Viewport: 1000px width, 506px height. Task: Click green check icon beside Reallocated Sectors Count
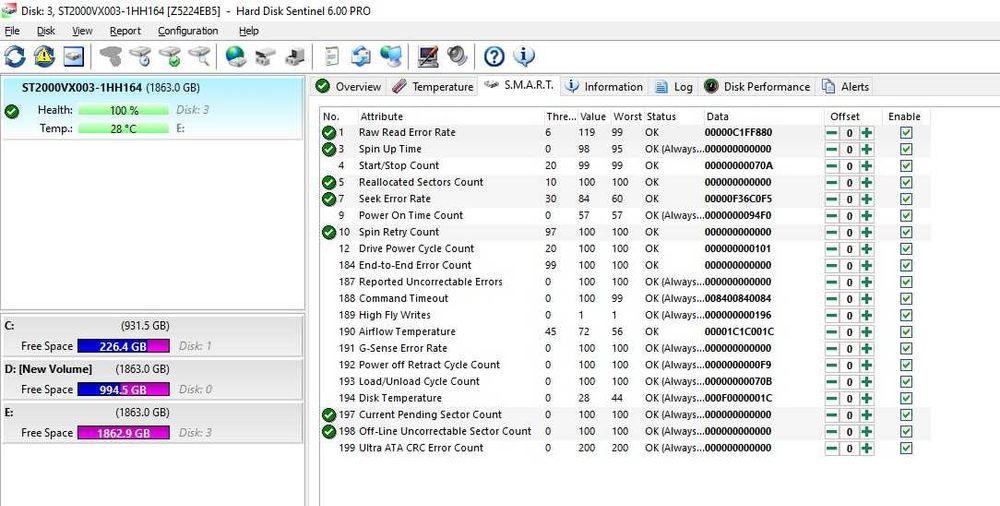point(329,182)
